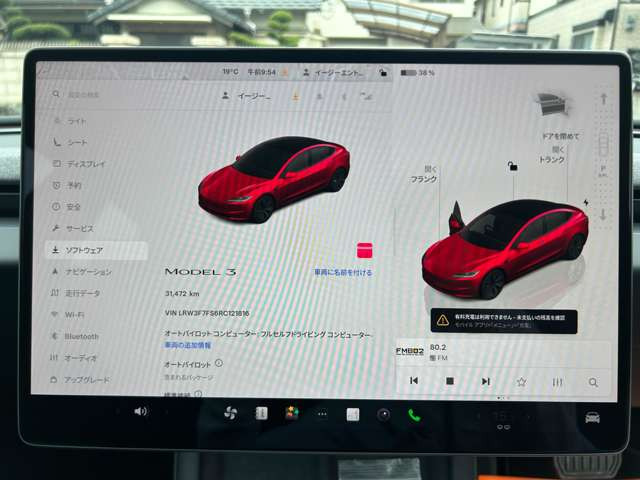Open the 予約 schedule menu
The height and width of the screenshot is (480, 640).
(x=67, y=186)
